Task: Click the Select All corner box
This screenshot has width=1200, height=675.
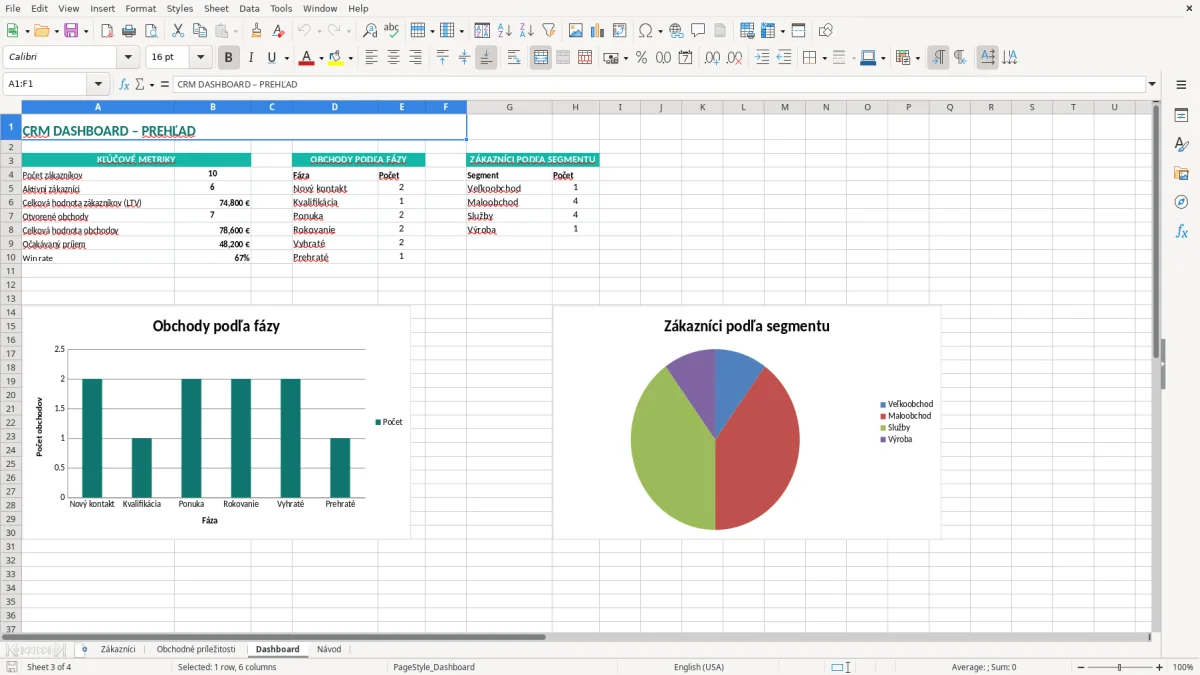Action: pyautogui.click(x=11, y=107)
